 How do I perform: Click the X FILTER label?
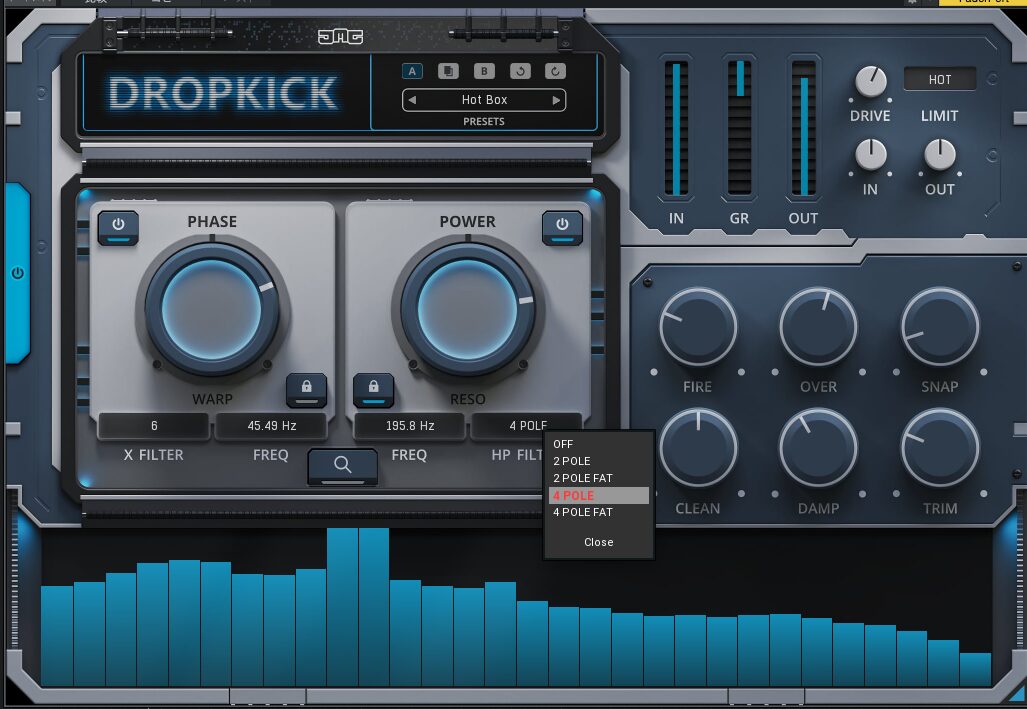pyautogui.click(x=153, y=455)
